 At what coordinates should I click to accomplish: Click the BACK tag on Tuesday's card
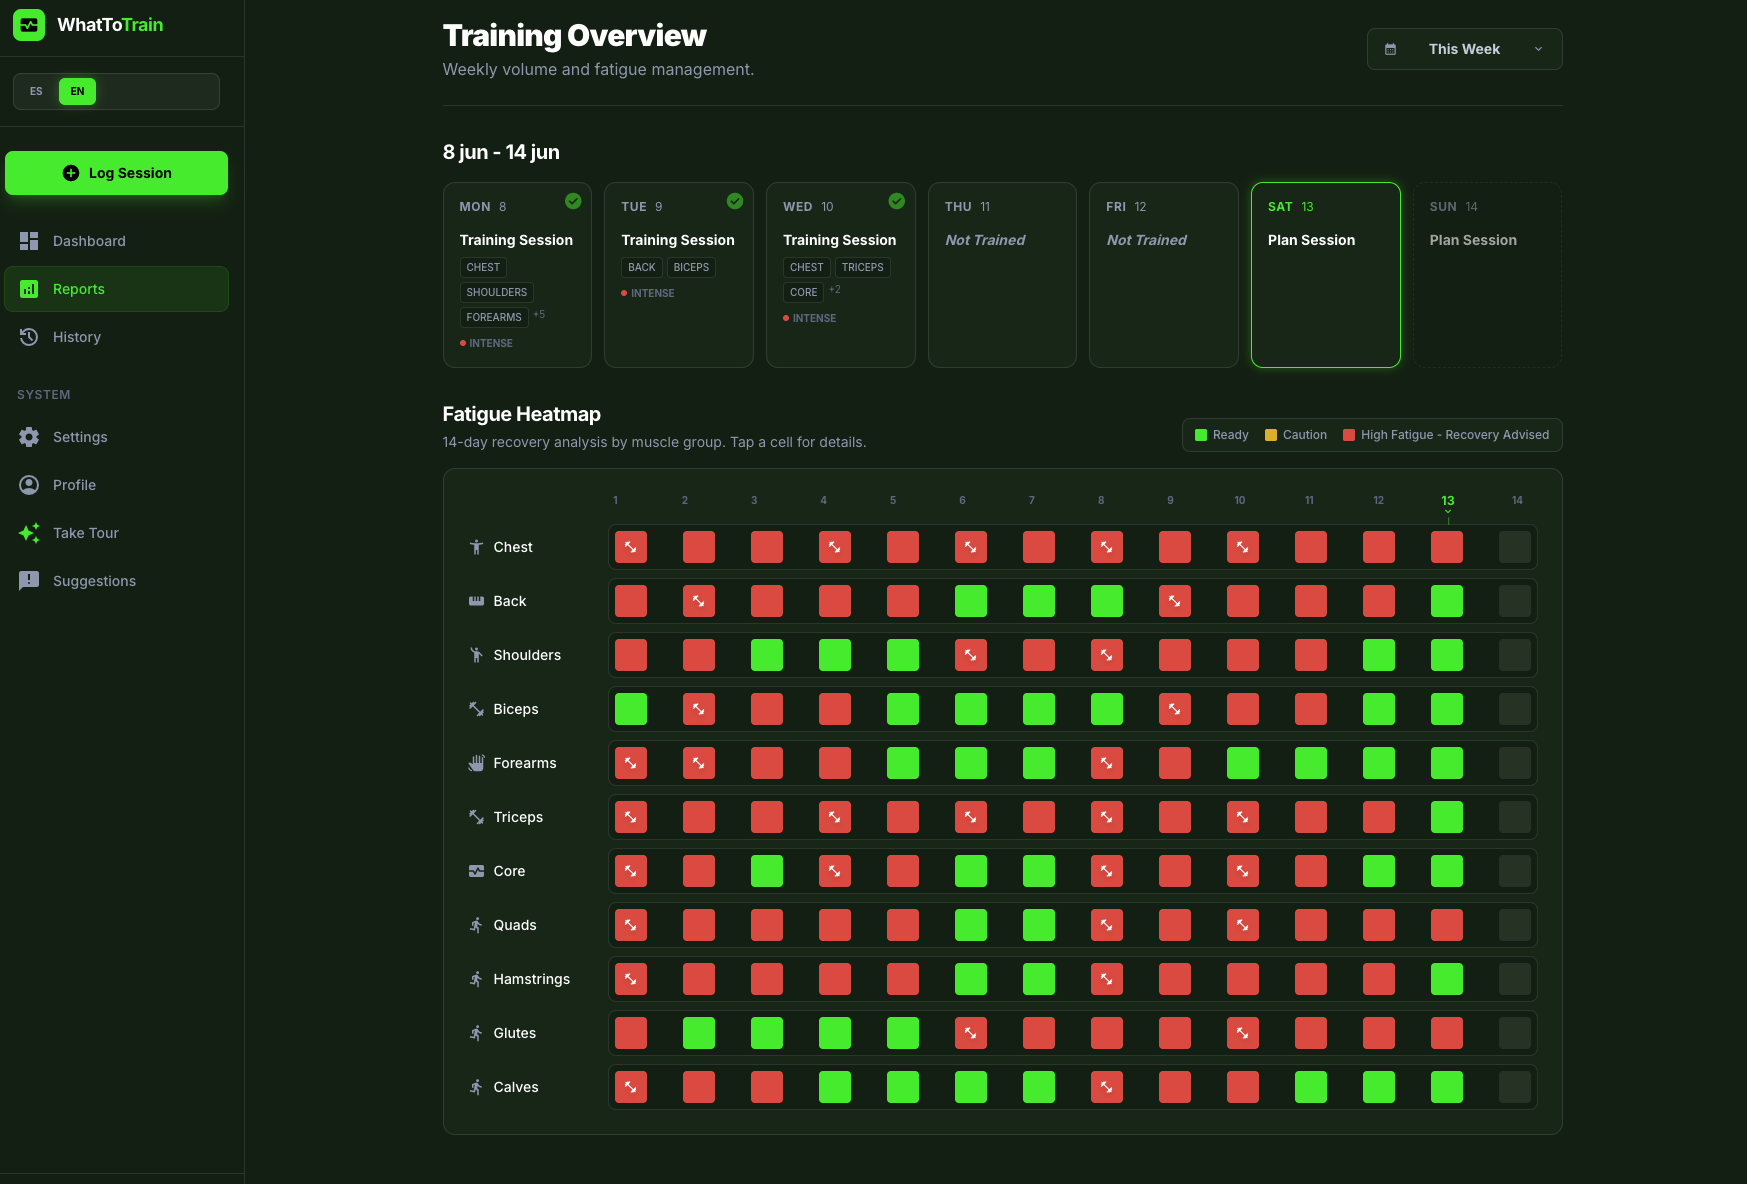click(x=642, y=267)
